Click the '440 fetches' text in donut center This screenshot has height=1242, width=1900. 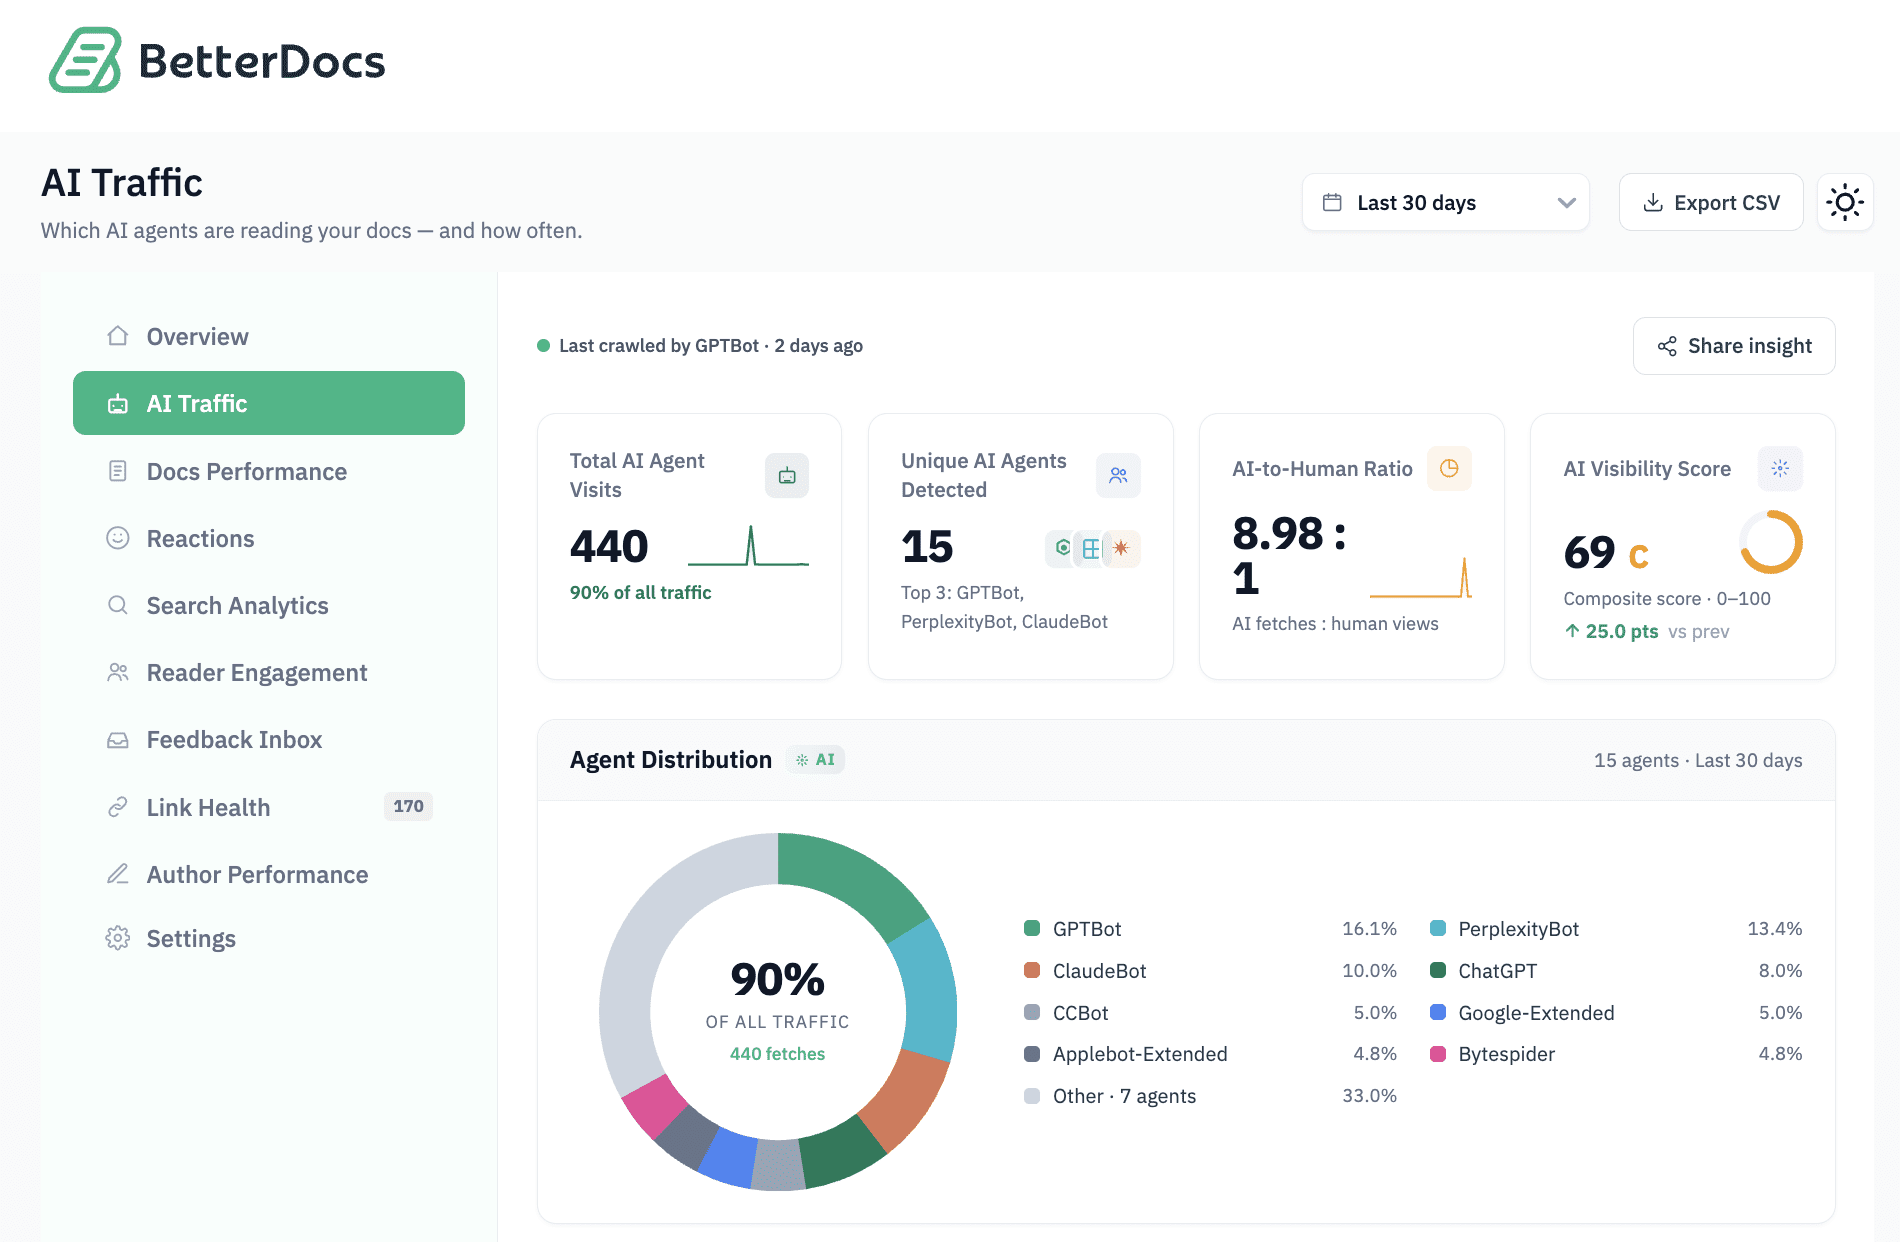[777, 1054]
